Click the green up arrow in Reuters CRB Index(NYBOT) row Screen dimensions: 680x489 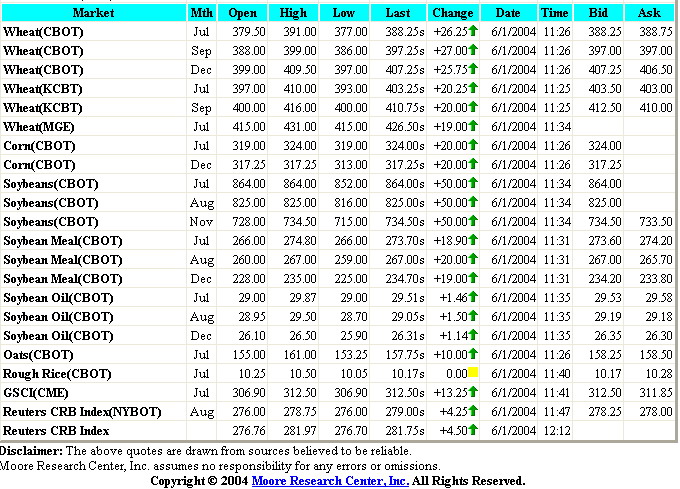473,410
